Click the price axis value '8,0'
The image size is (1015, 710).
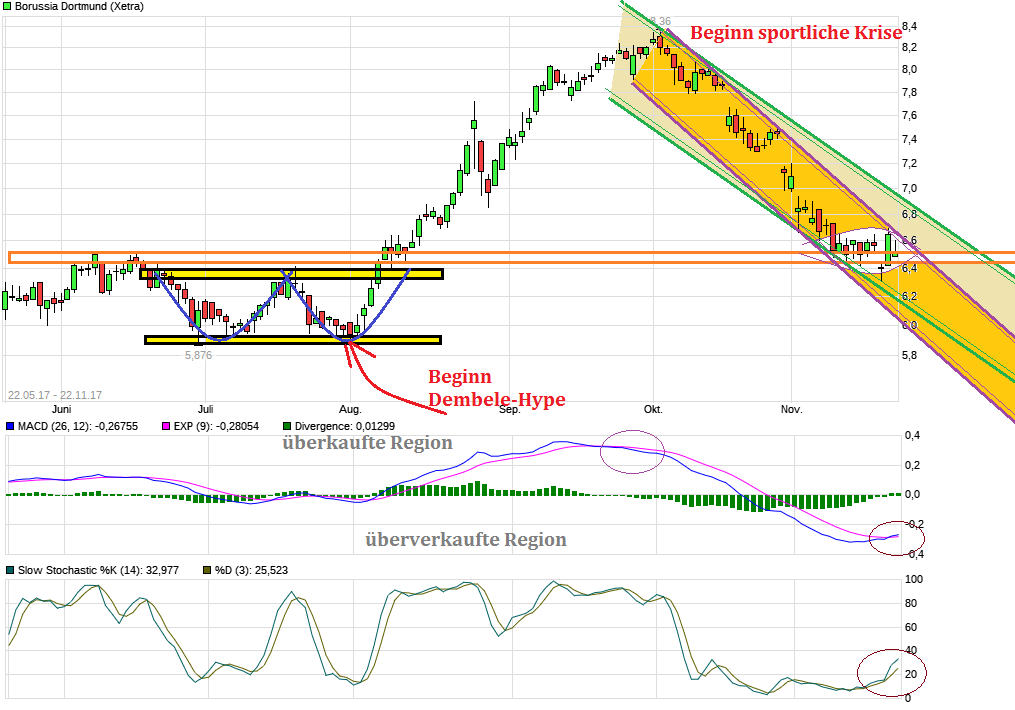[909, 69]
